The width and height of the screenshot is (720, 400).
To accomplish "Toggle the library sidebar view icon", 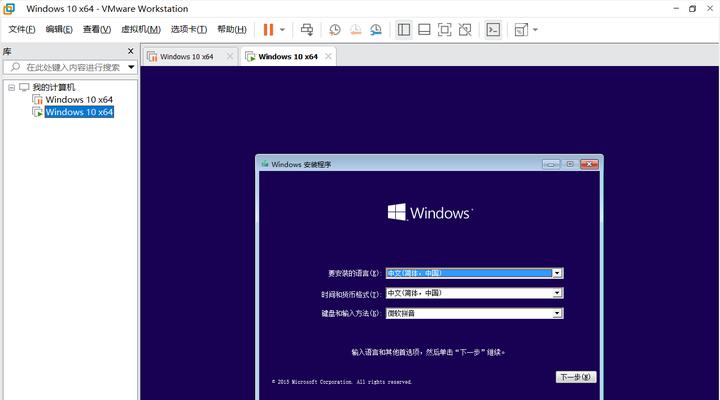I will 404,30.
